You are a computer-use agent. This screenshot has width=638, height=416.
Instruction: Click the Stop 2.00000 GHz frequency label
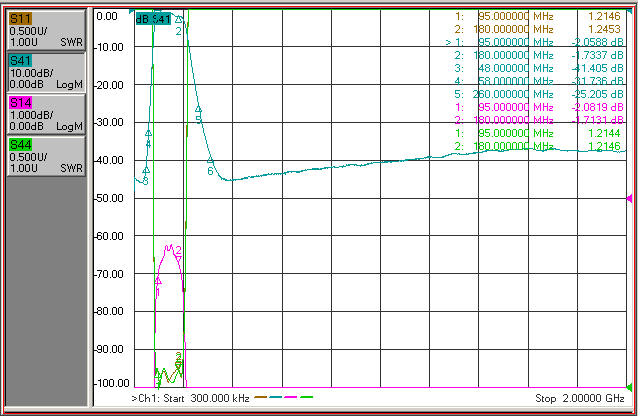pyautogui.click(x=580, y=398)
